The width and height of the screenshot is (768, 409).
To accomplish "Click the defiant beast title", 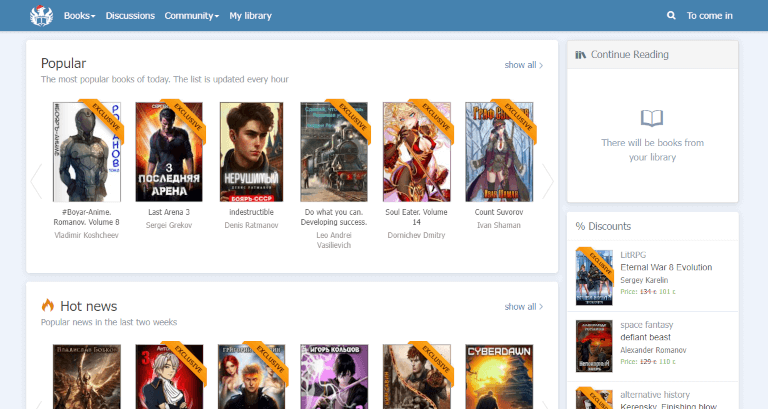I will (646, 337).
